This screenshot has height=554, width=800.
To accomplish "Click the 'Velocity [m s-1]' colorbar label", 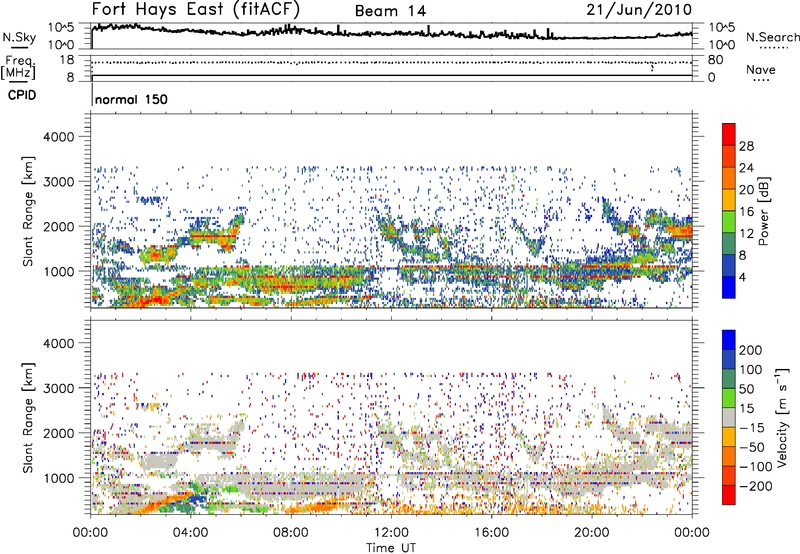I will coord(782,417).
